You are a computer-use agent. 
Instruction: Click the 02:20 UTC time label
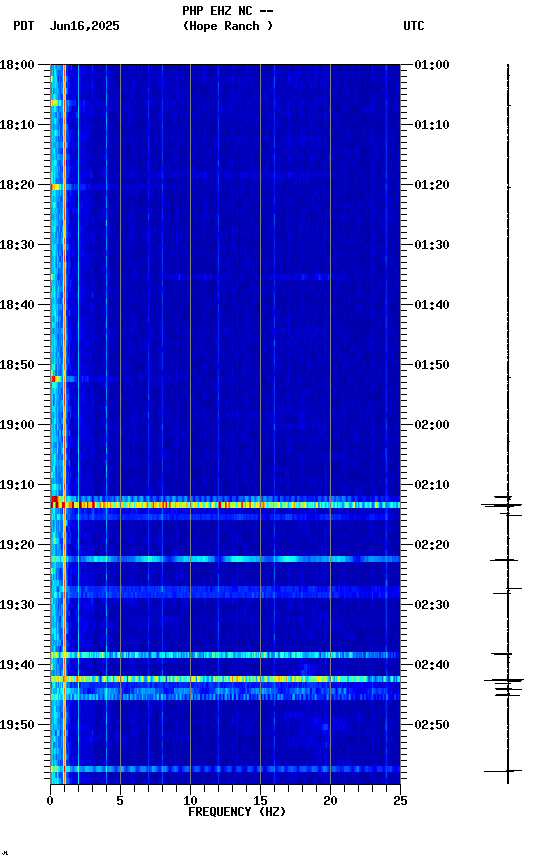pos(432,545)
